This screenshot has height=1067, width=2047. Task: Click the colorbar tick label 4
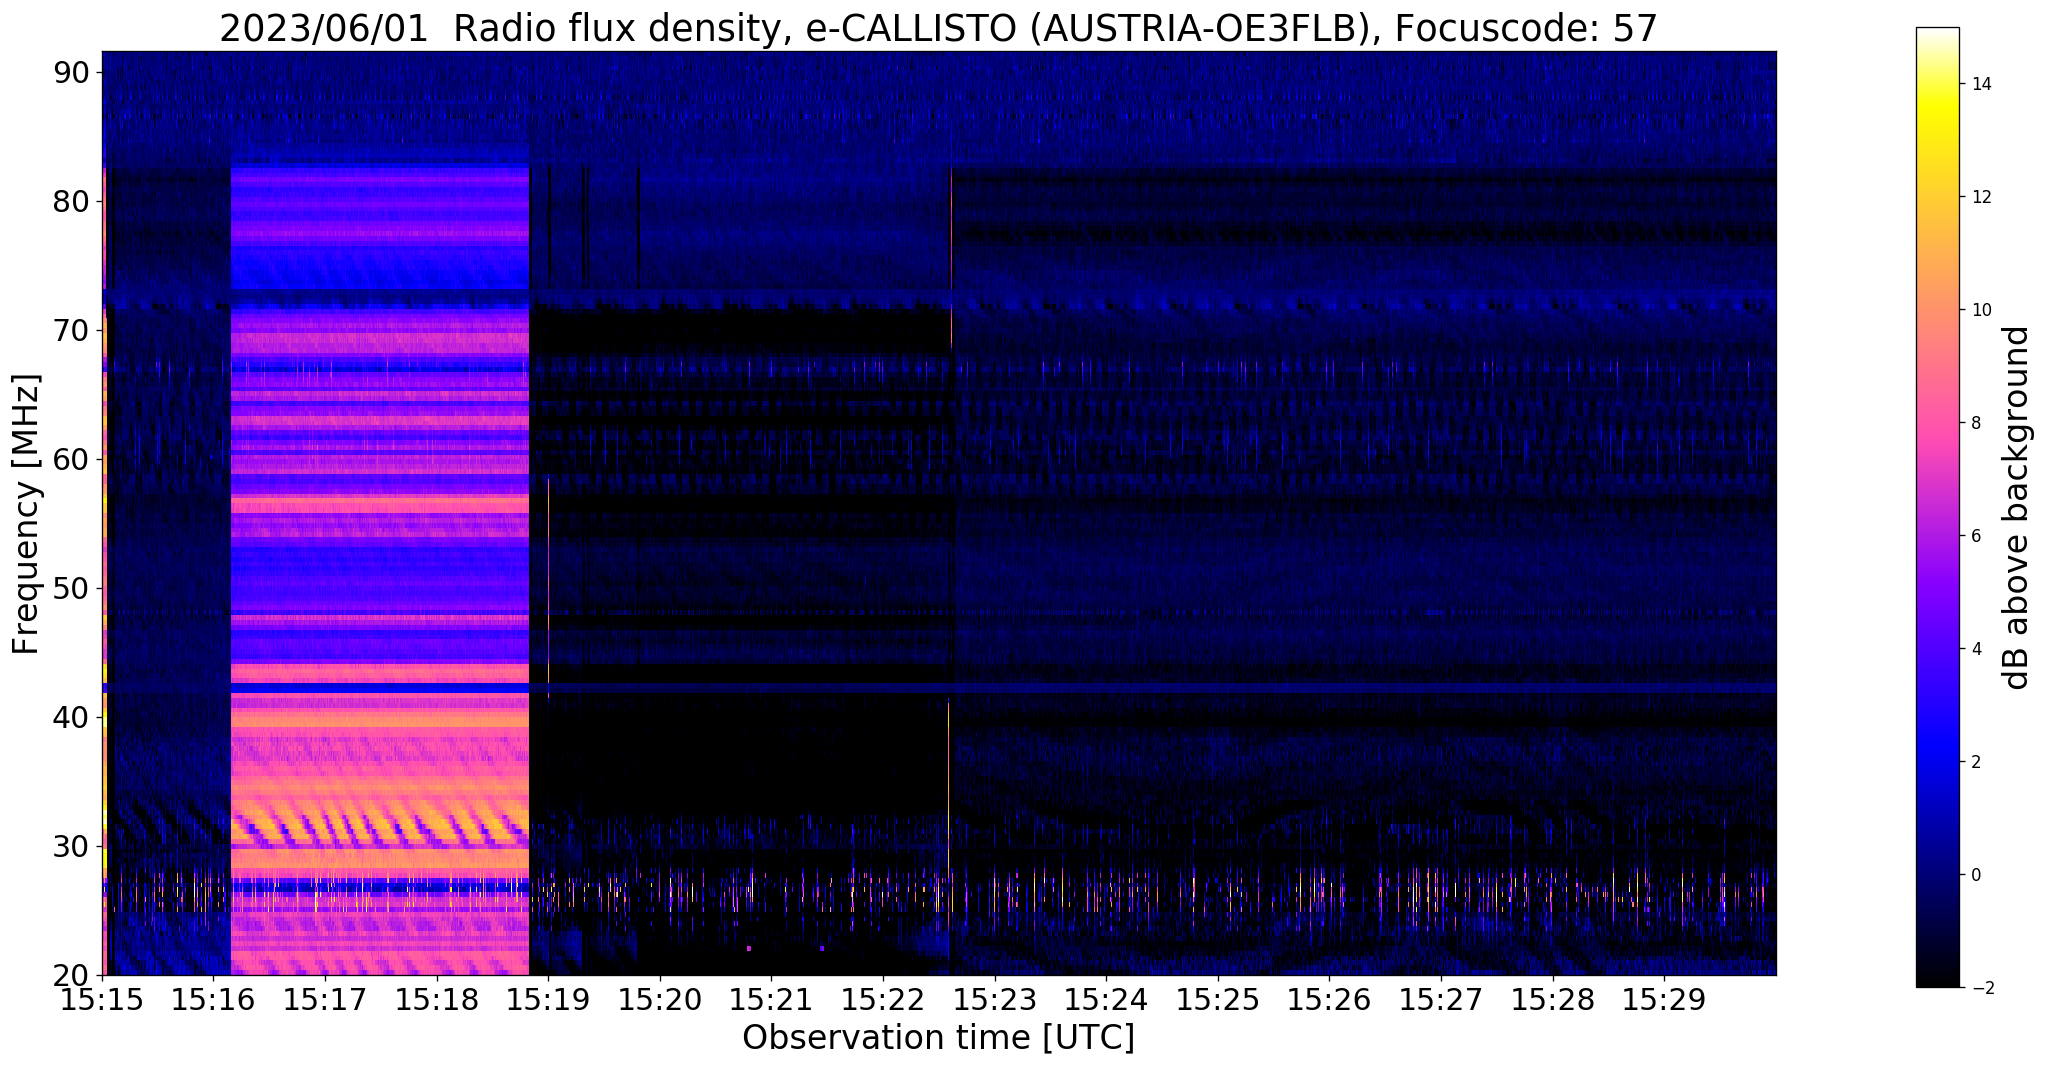point(1975,649)
